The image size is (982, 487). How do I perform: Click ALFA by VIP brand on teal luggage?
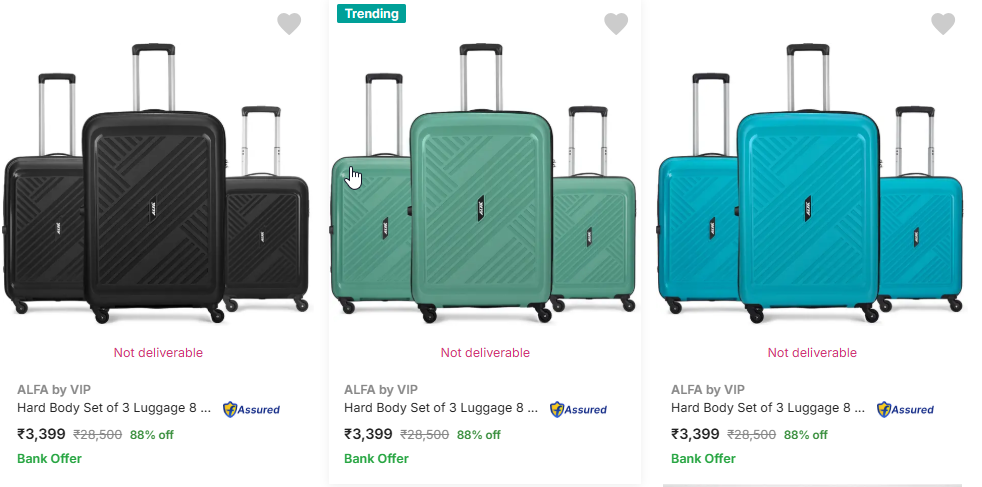tap(707, 389)
